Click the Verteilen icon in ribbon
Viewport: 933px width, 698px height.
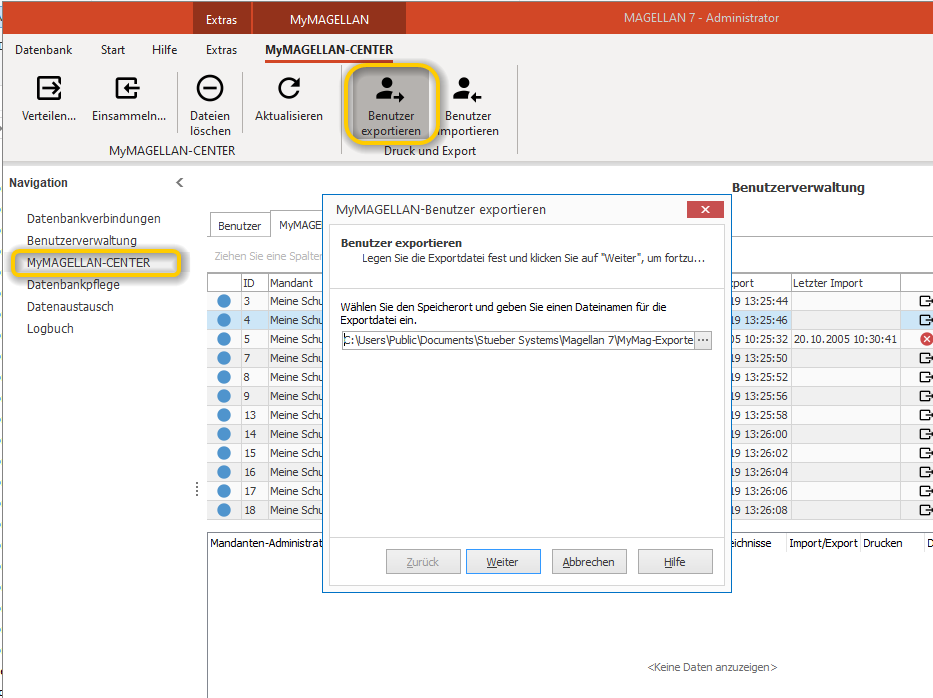[49, 88]
